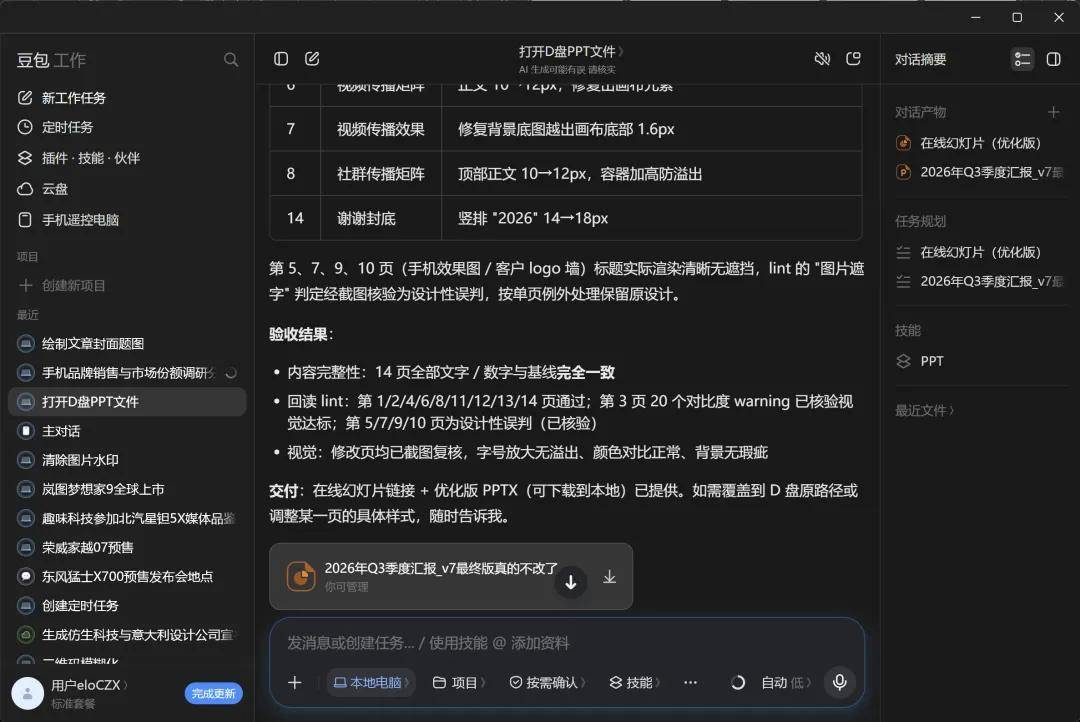
Task: Open the 主对话 conversation
Action: [x=127, y=431]
